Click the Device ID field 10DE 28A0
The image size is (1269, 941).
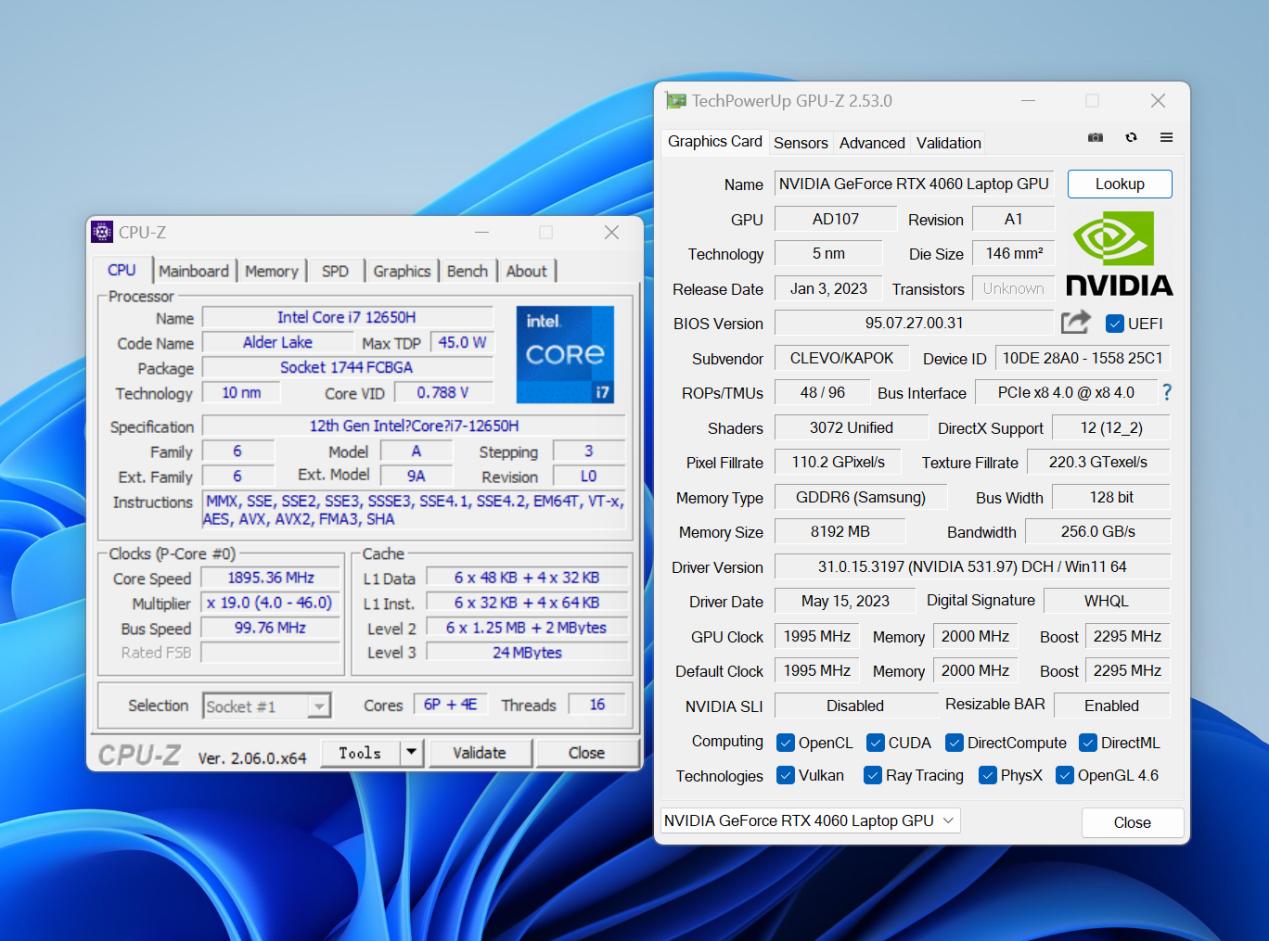pos(1082,358)
